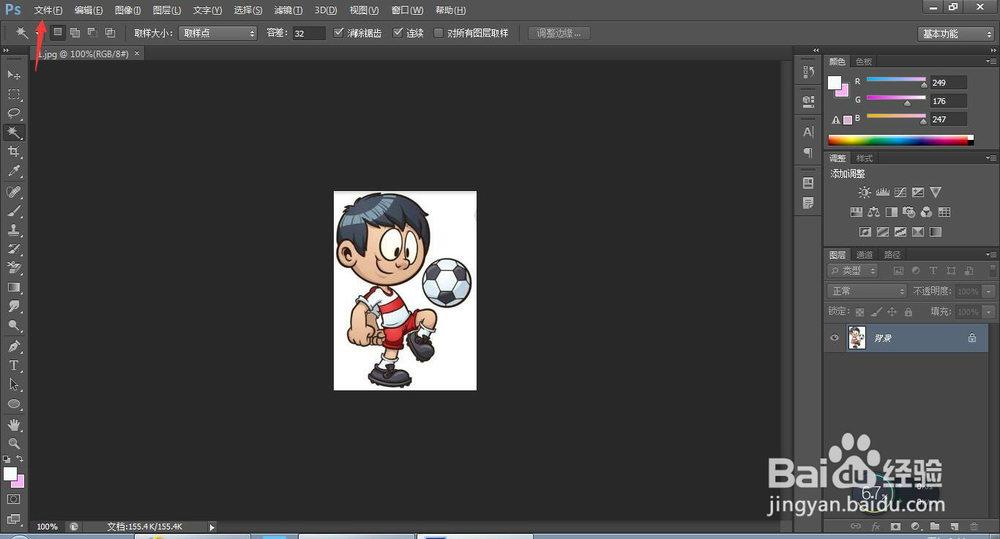Toggle the layer filter switch
The image size is (1000, 539).
click(992, 270)
